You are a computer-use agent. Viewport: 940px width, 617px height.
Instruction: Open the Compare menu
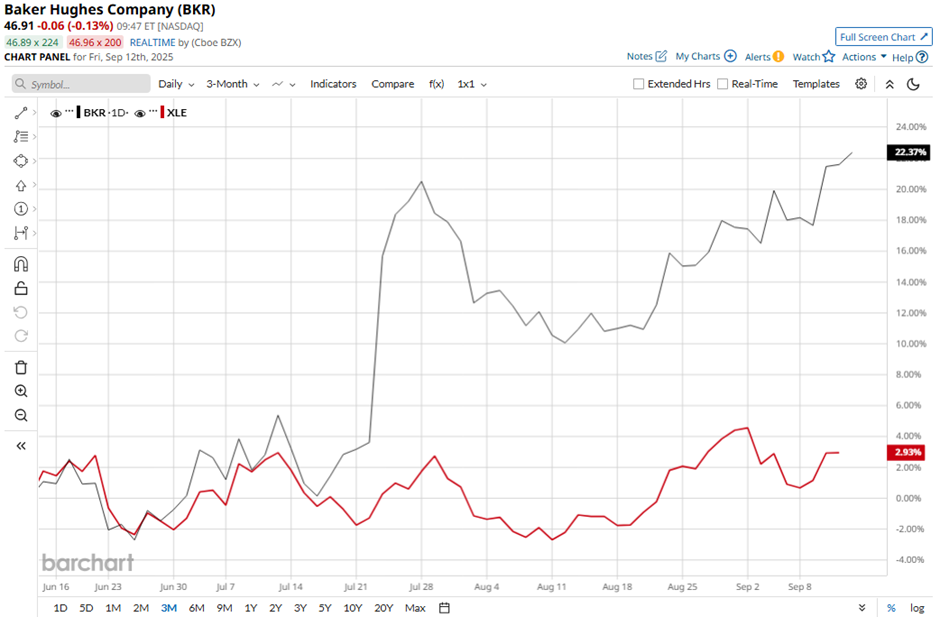click(x=393, y=84)
